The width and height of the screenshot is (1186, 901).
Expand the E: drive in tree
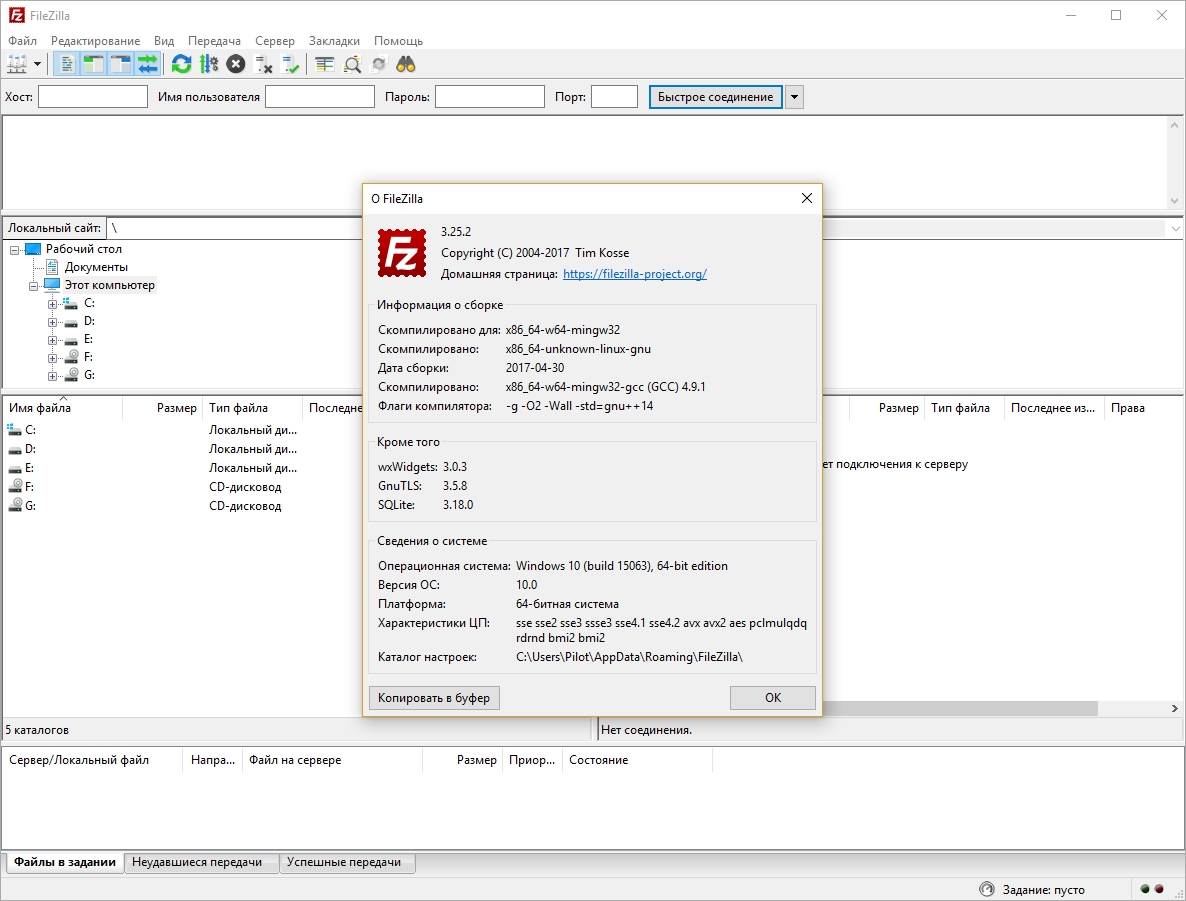52,340
